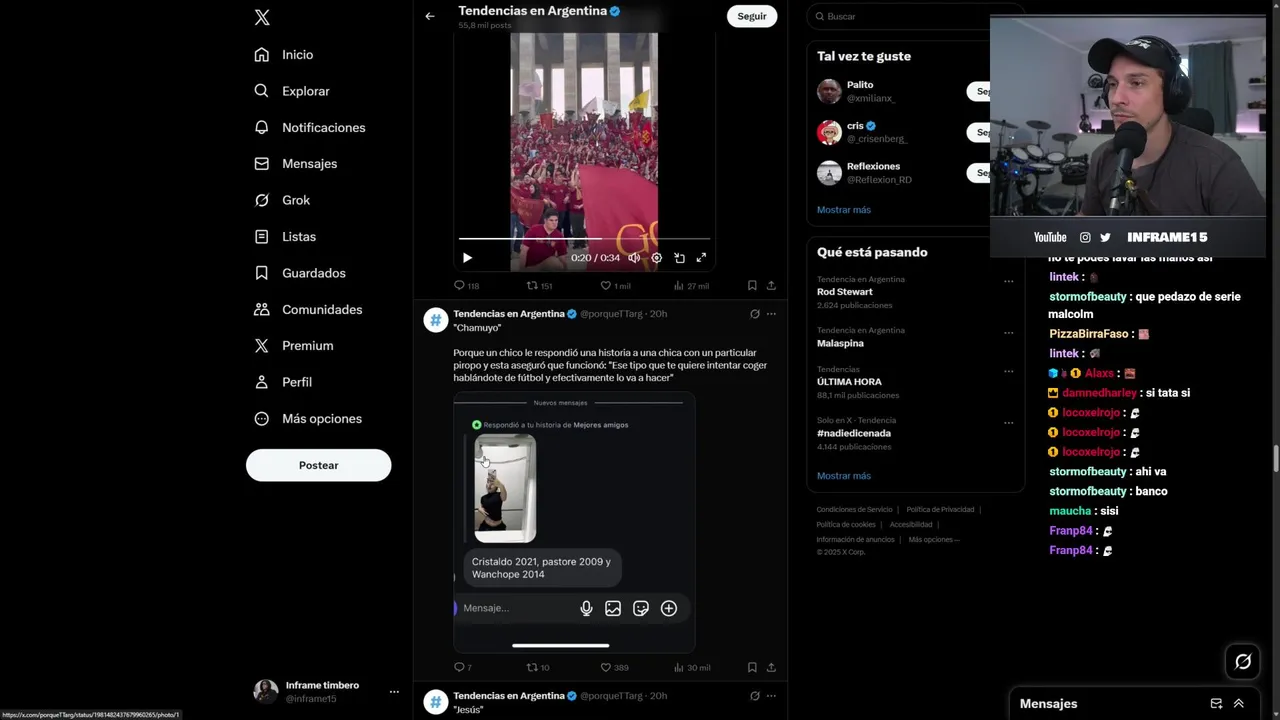Image resolution: width=1280 pixels, height=720 pixels.
Task: Play the video with the play button
Action: (467, 258)
